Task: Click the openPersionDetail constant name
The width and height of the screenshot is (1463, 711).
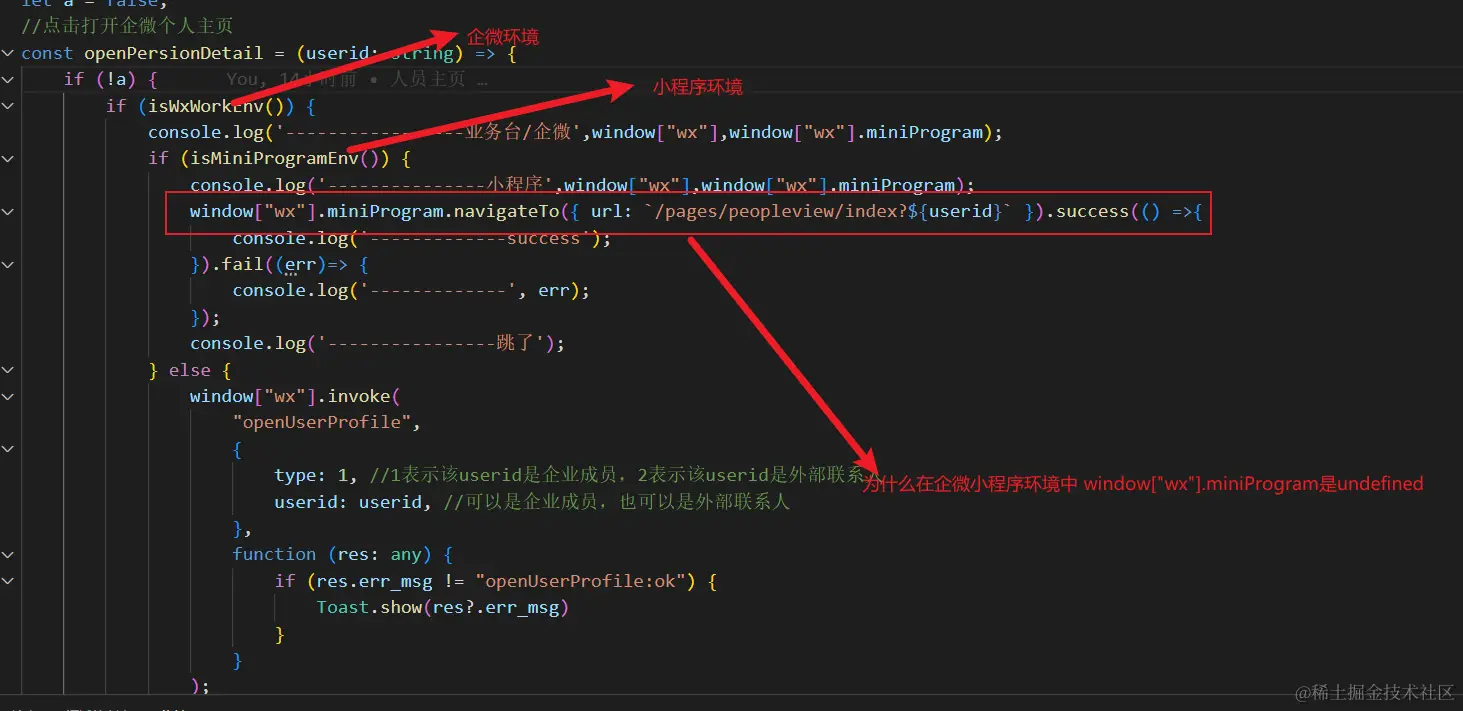Action: click(x=173, y=53)
